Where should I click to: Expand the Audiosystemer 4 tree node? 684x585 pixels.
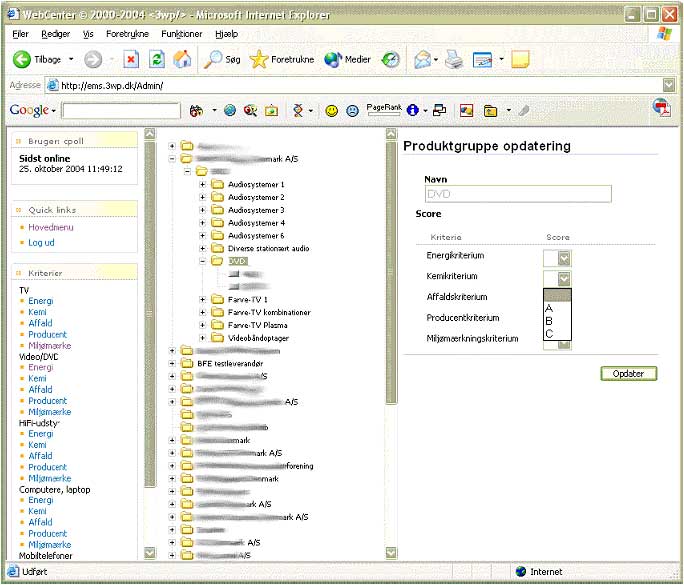tap(202, 223)
